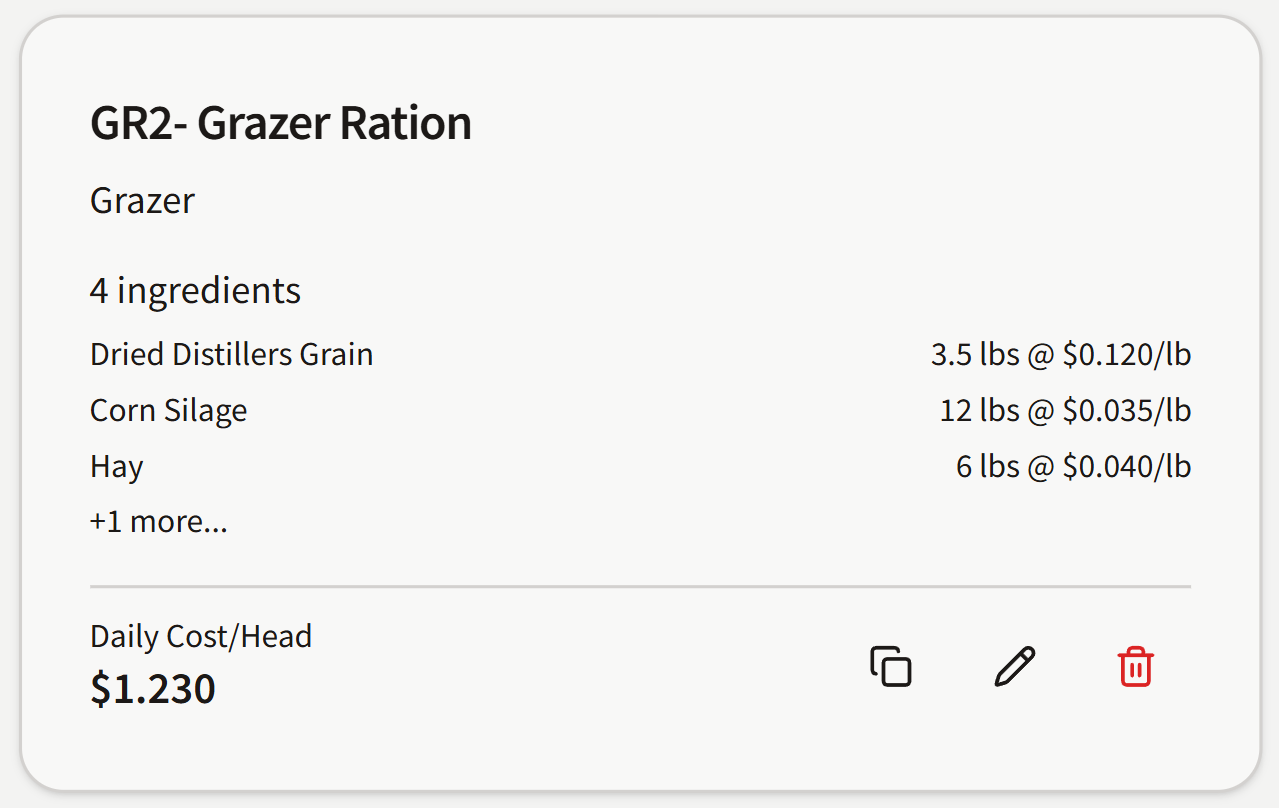Expand the "+1 more..." ingredients list

(159, 522)
